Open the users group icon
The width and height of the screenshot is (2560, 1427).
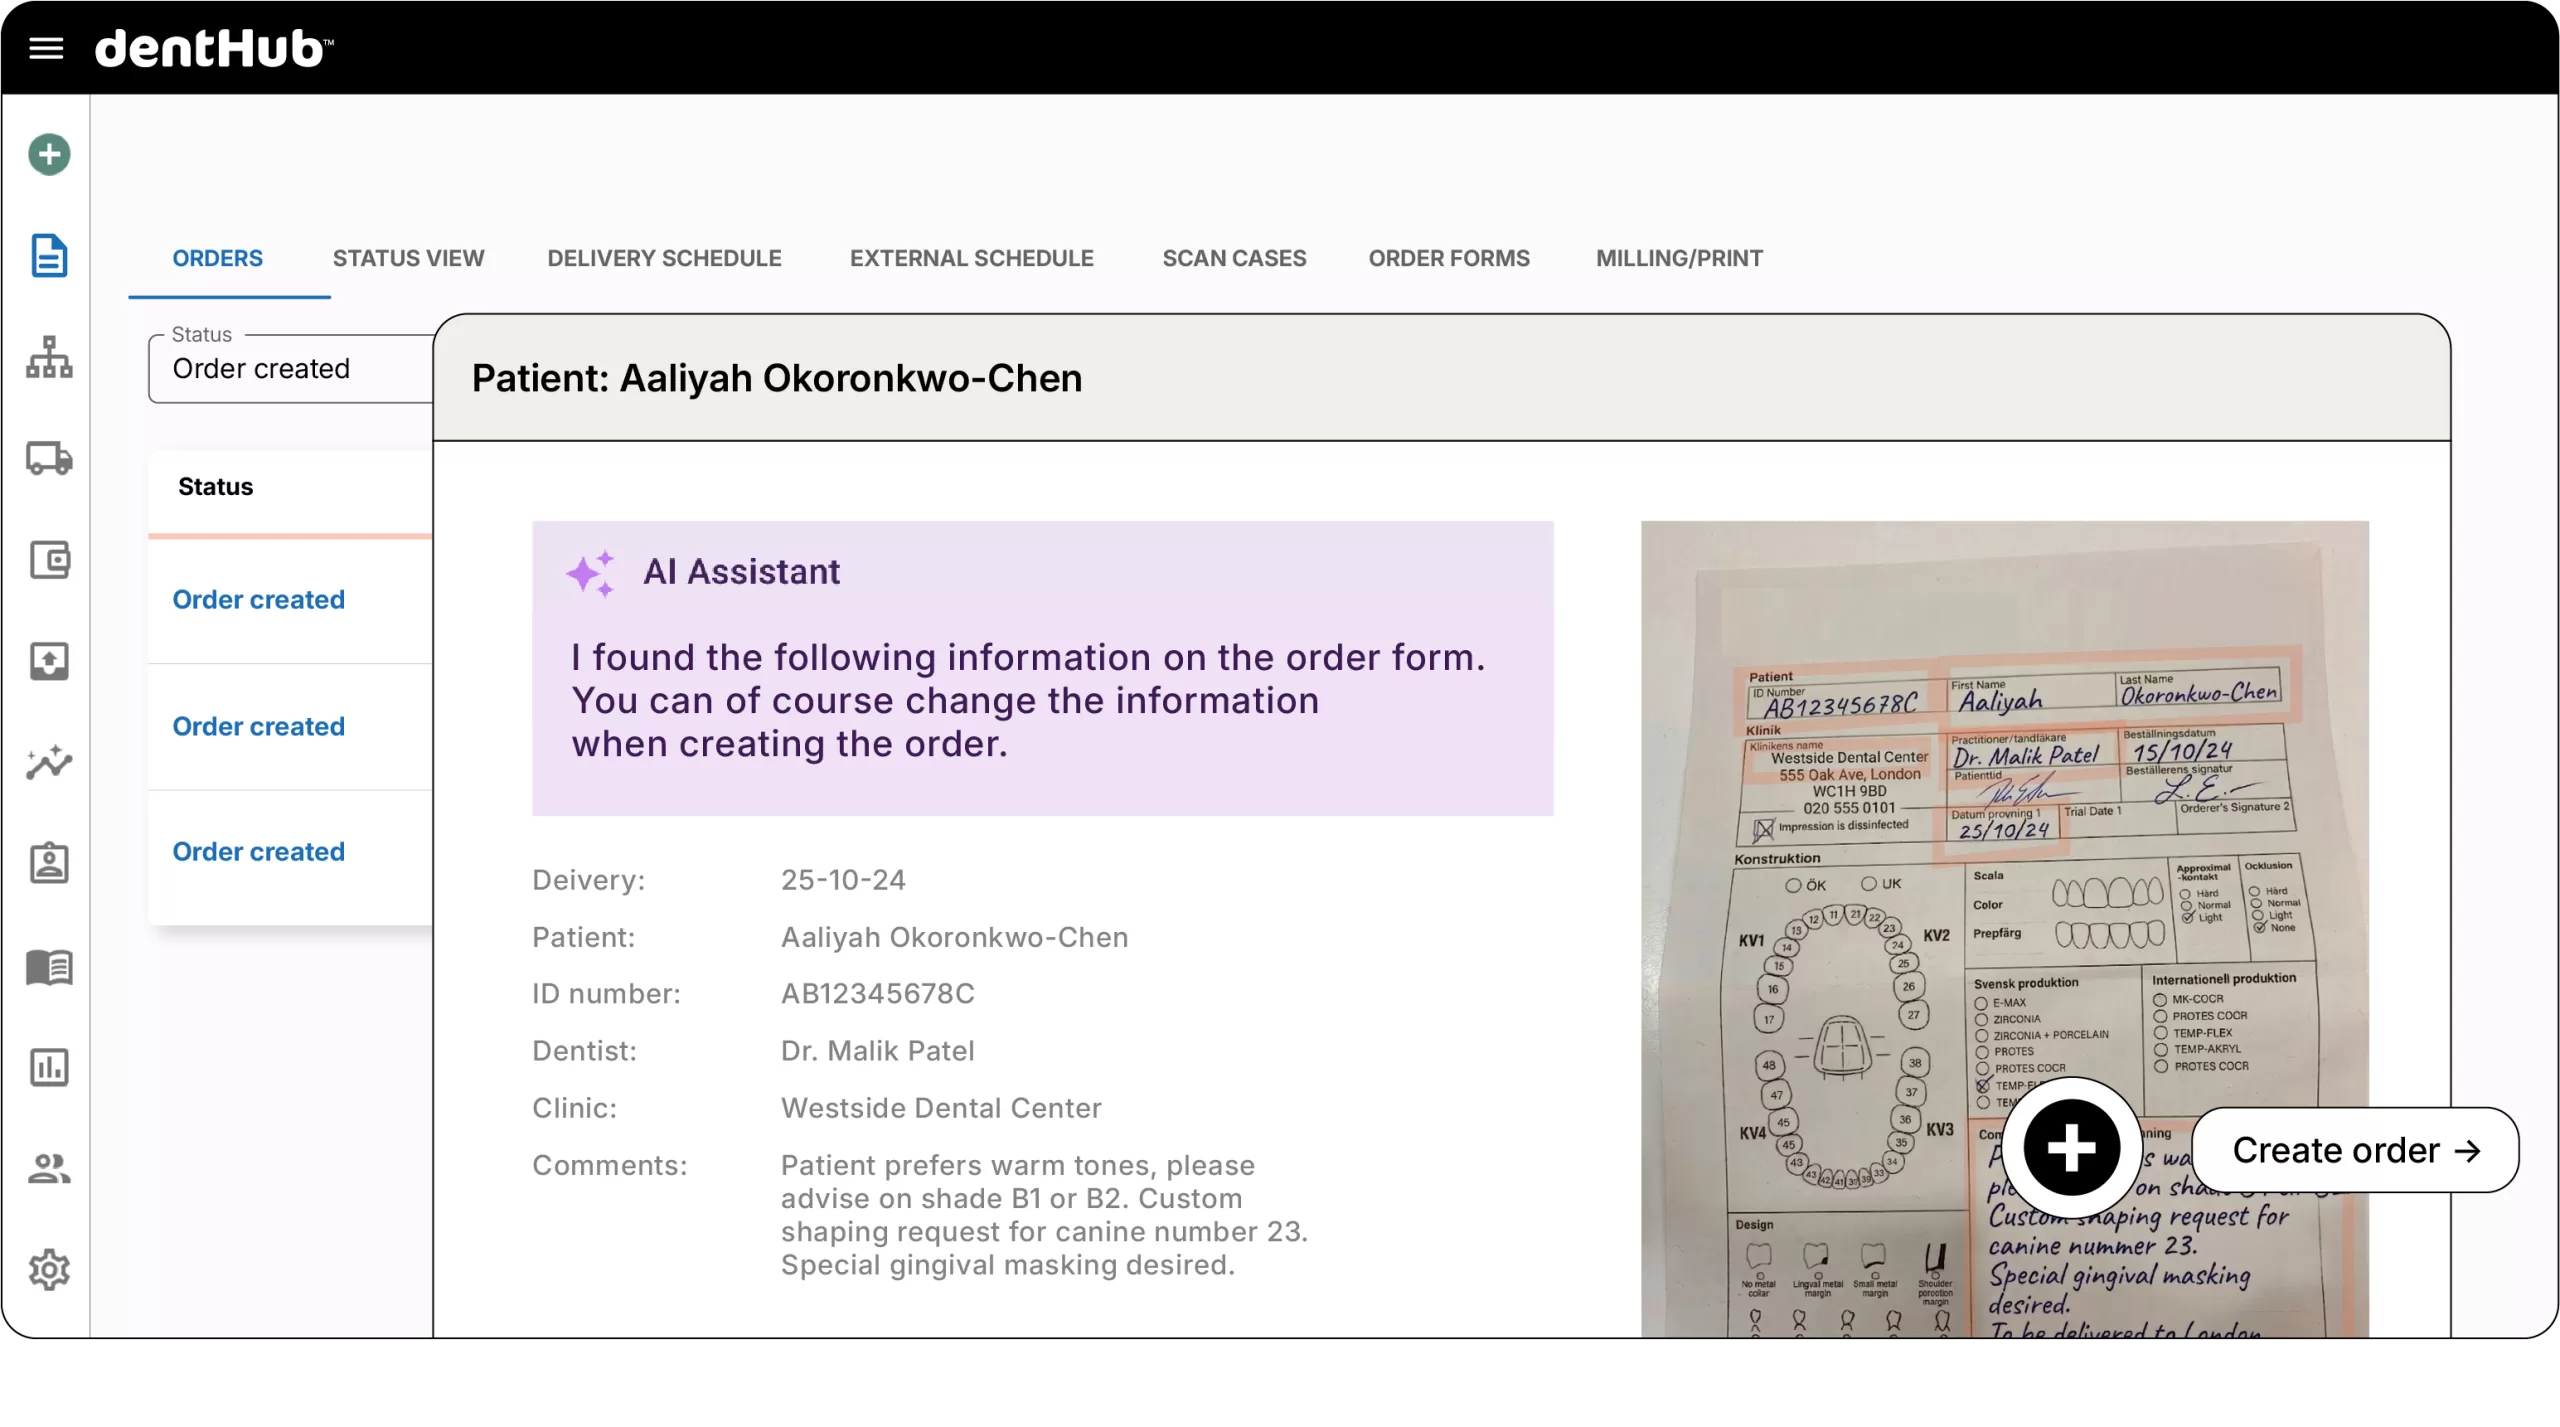pos(49,1168)
